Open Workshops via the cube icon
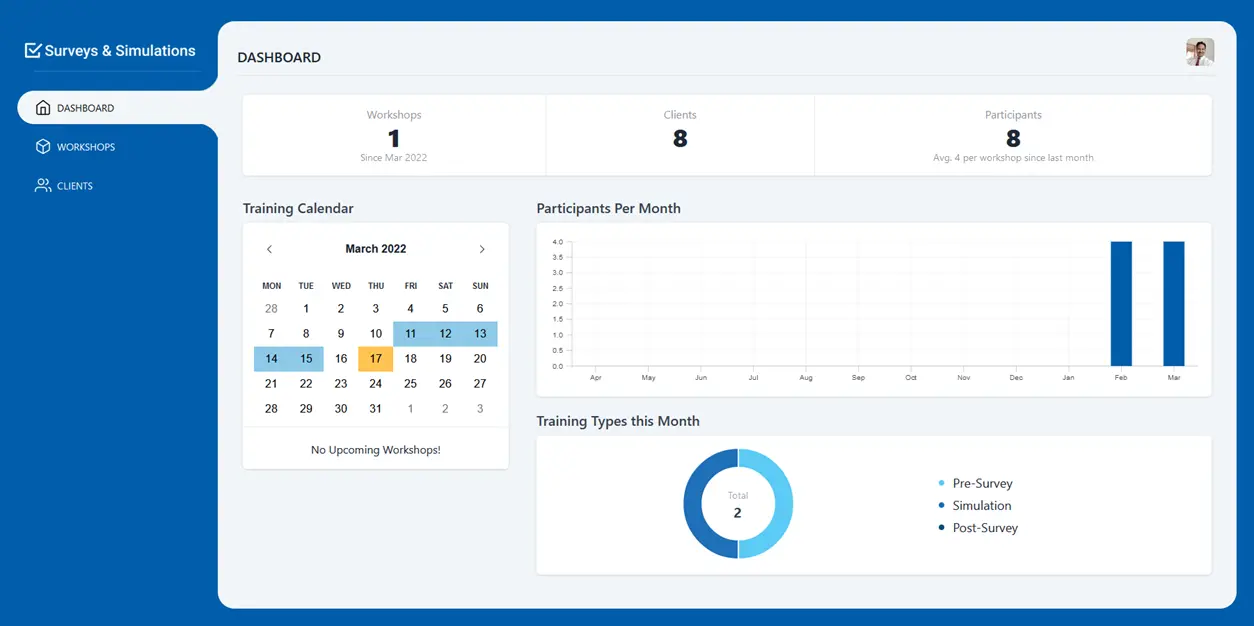Screen dimensions: 1254x626 pyautogui.click(x=44, y=146)
